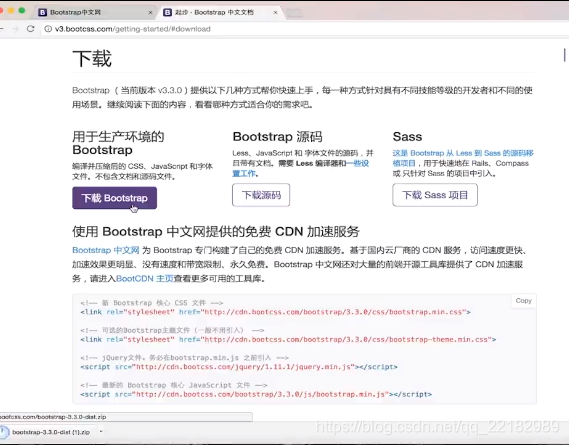Click the 下载 Sass 项目 button
Image resolution: width=569 pixels, height=445 pixels.
(x=435, y=195)
